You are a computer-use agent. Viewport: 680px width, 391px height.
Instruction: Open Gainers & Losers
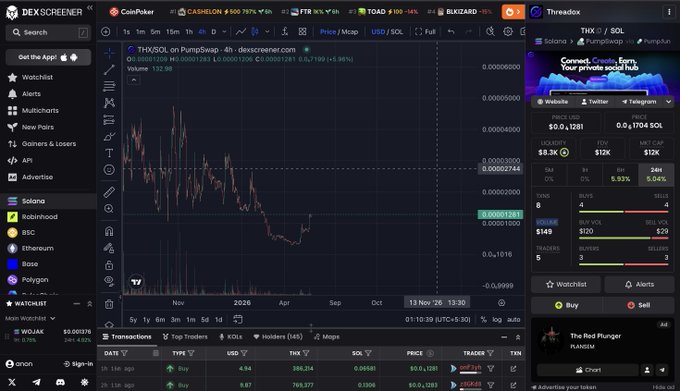point(49,143)
